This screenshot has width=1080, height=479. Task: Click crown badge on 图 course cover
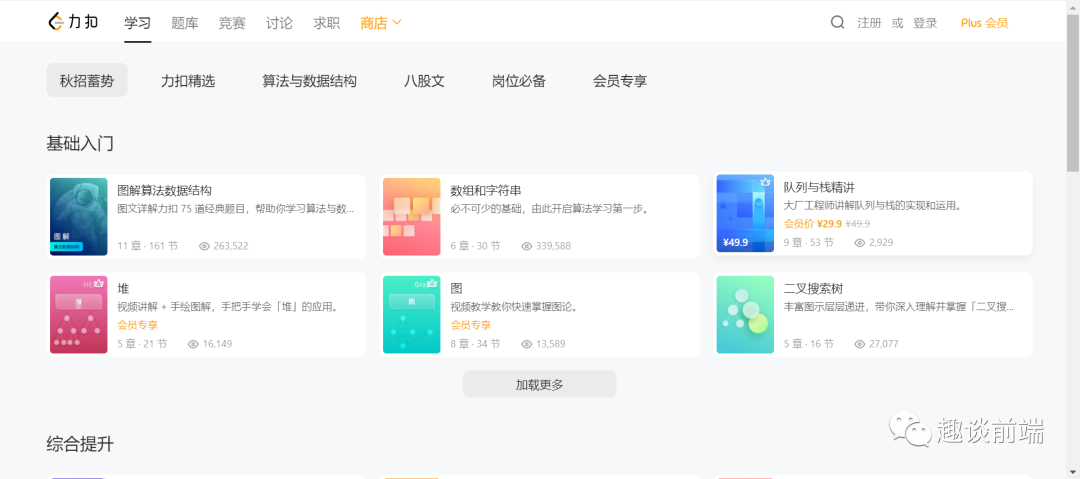click(432, 283)
